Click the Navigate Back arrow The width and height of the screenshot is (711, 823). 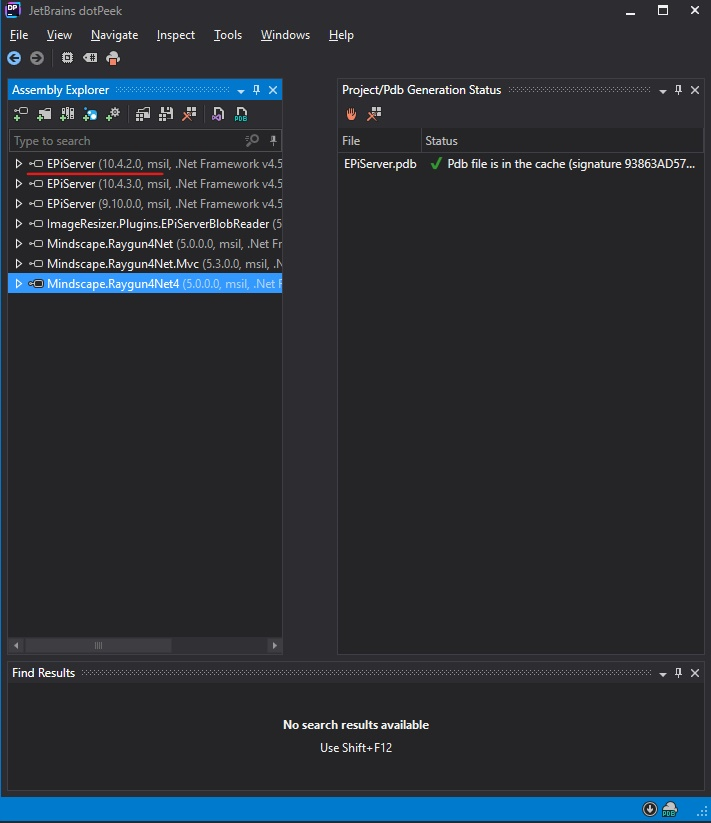tap(14, 58)
